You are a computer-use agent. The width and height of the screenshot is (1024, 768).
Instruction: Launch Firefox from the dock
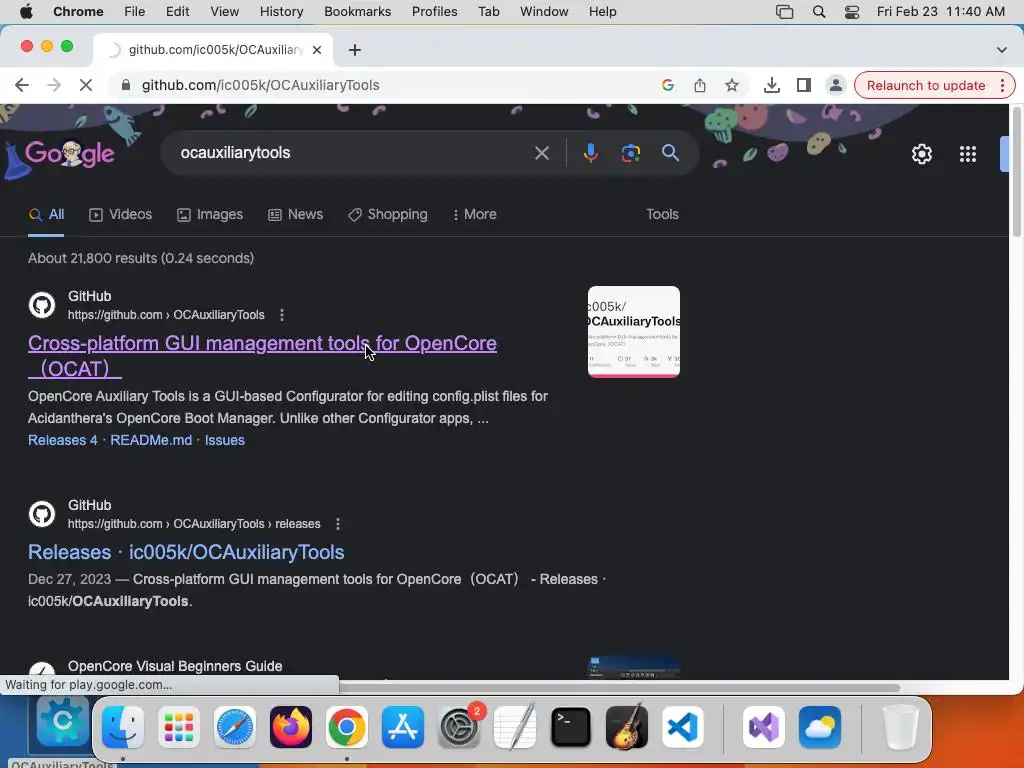291,727
